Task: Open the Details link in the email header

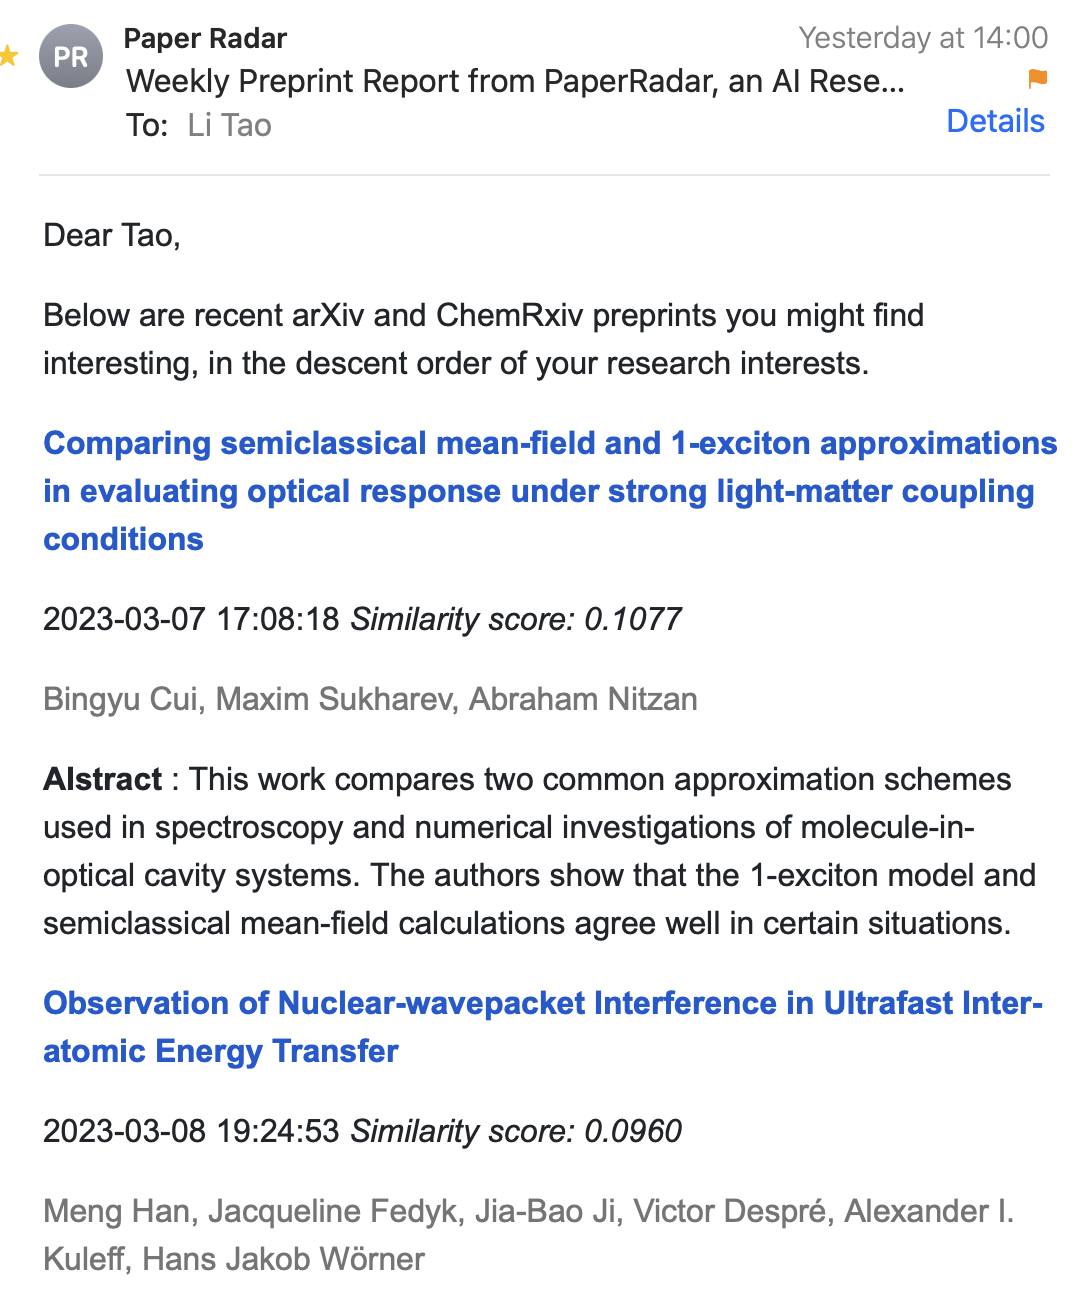Action: (x=995, y=121)
